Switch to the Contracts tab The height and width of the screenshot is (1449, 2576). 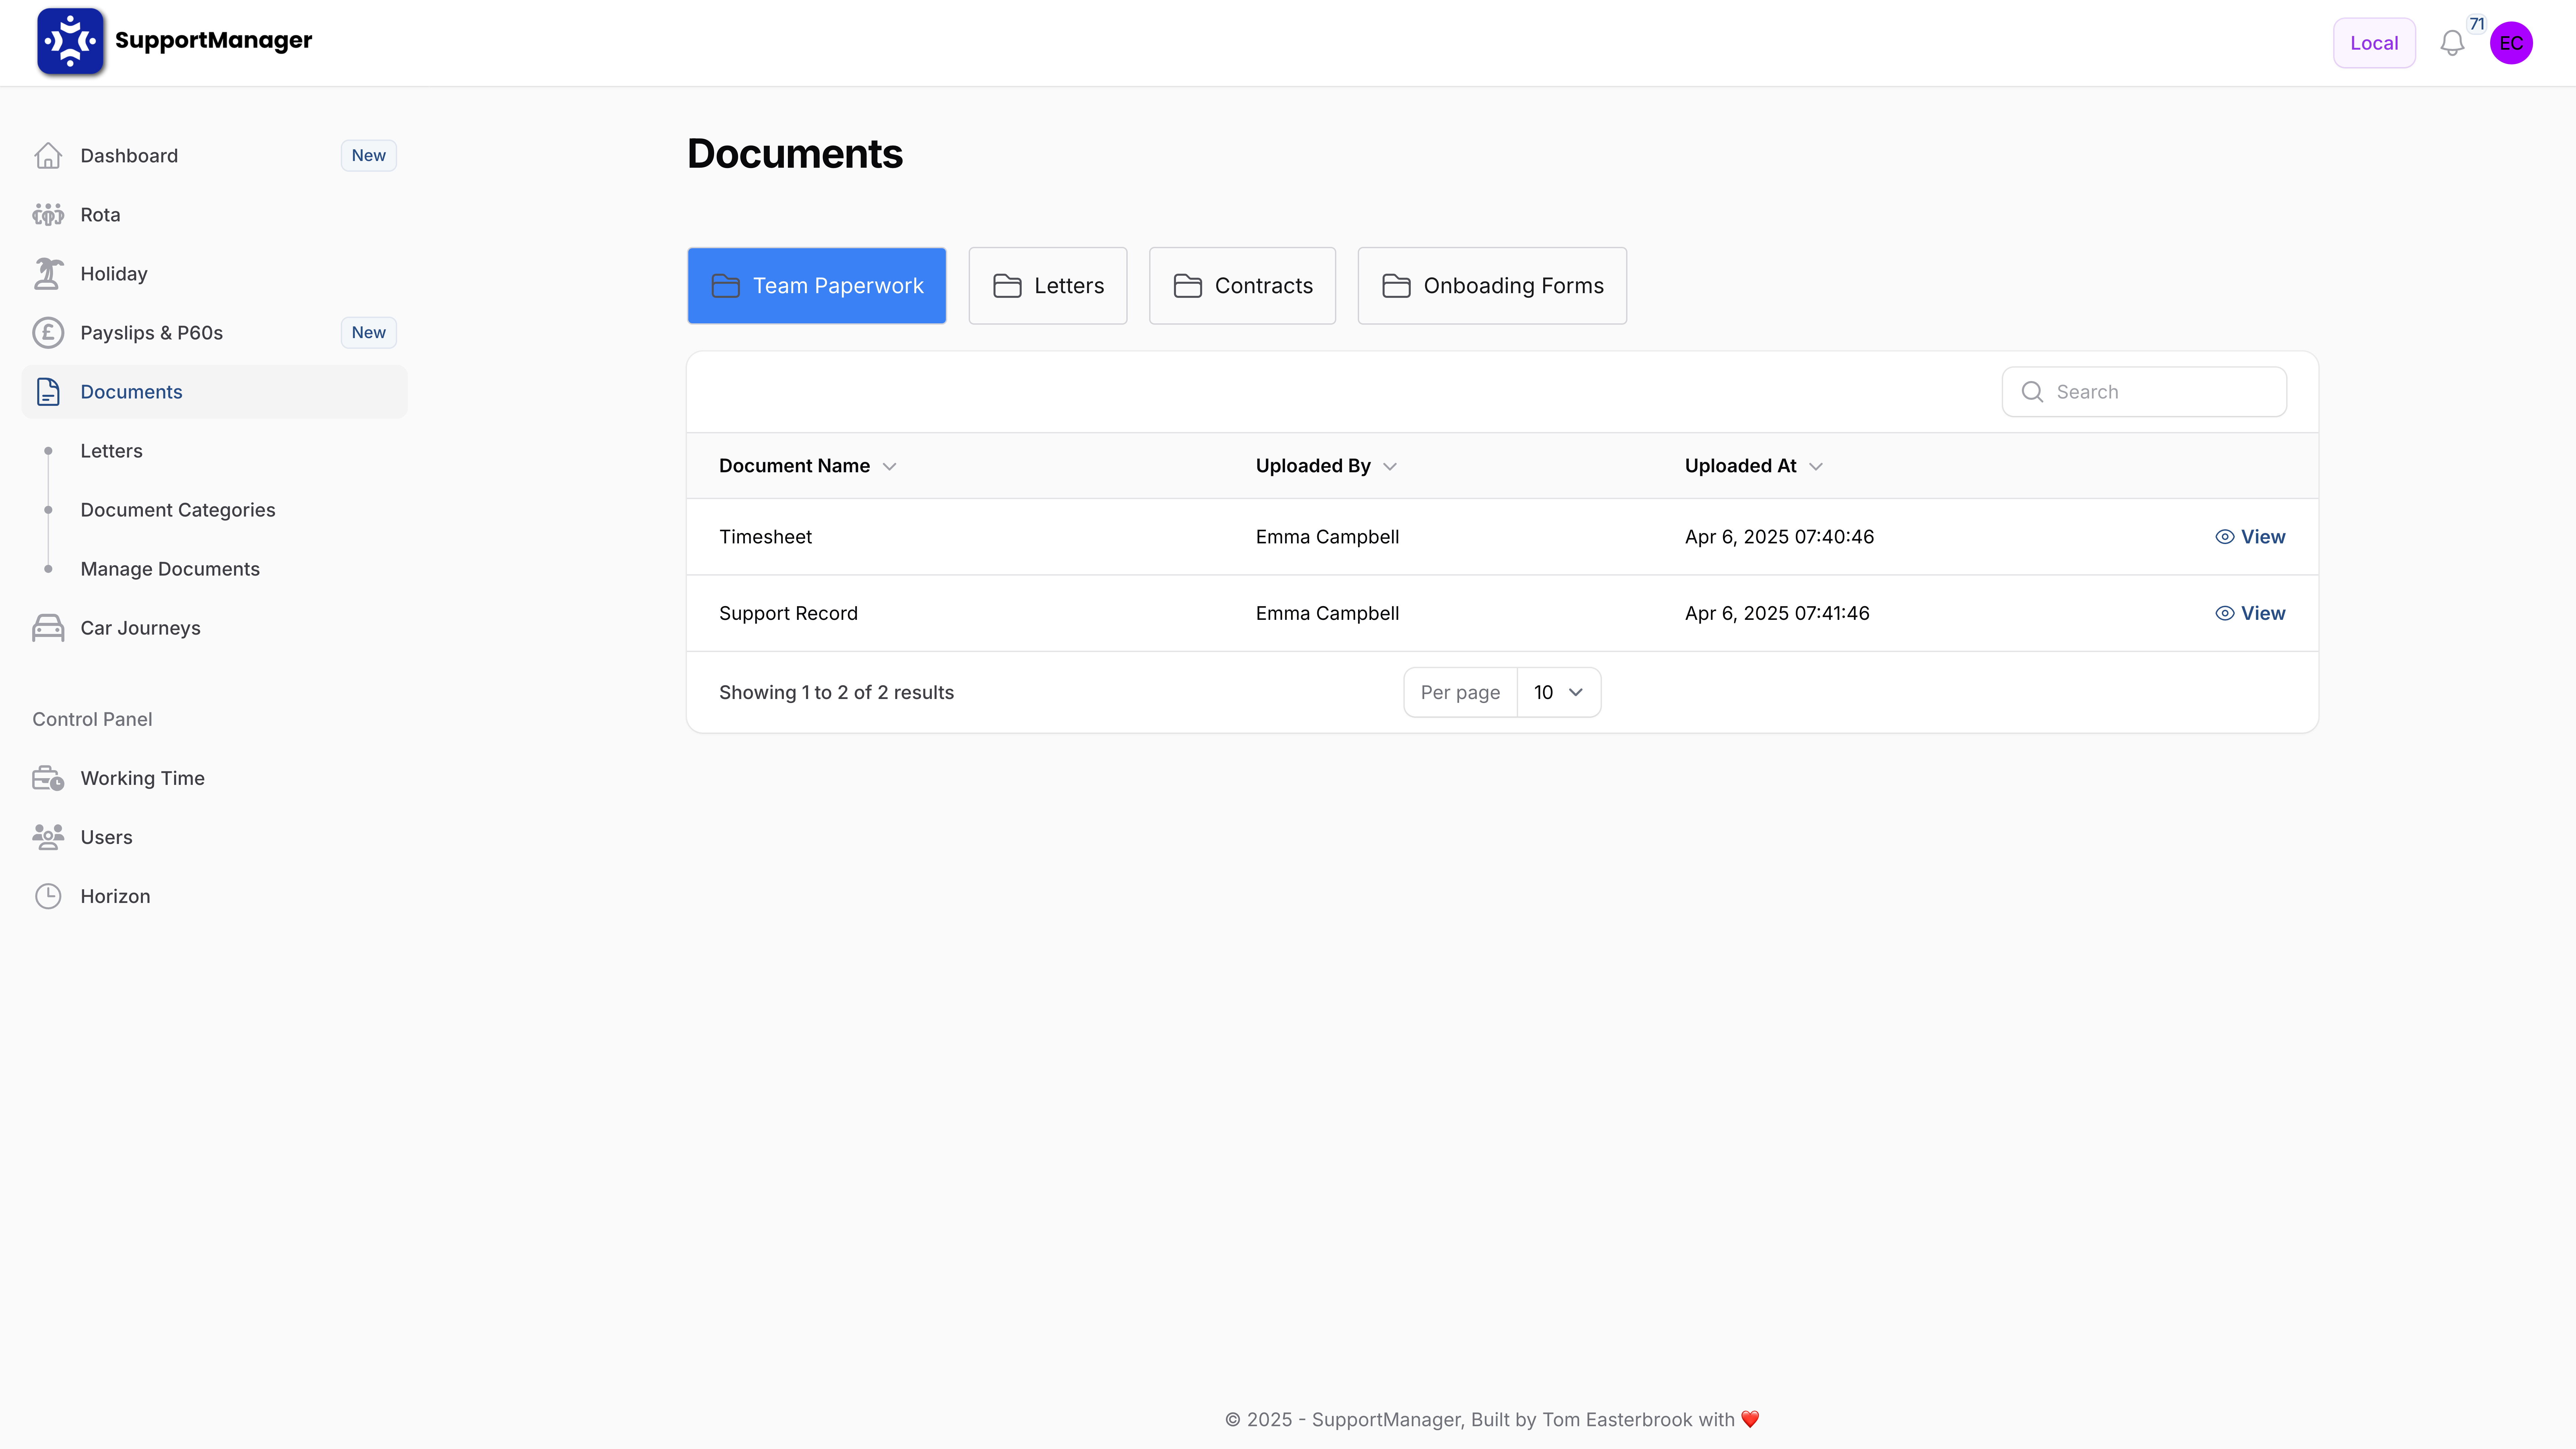(1242, 286)
